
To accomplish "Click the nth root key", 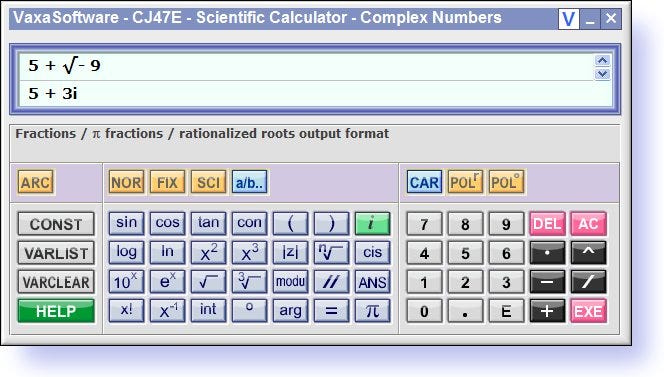I will click(331, 252).
